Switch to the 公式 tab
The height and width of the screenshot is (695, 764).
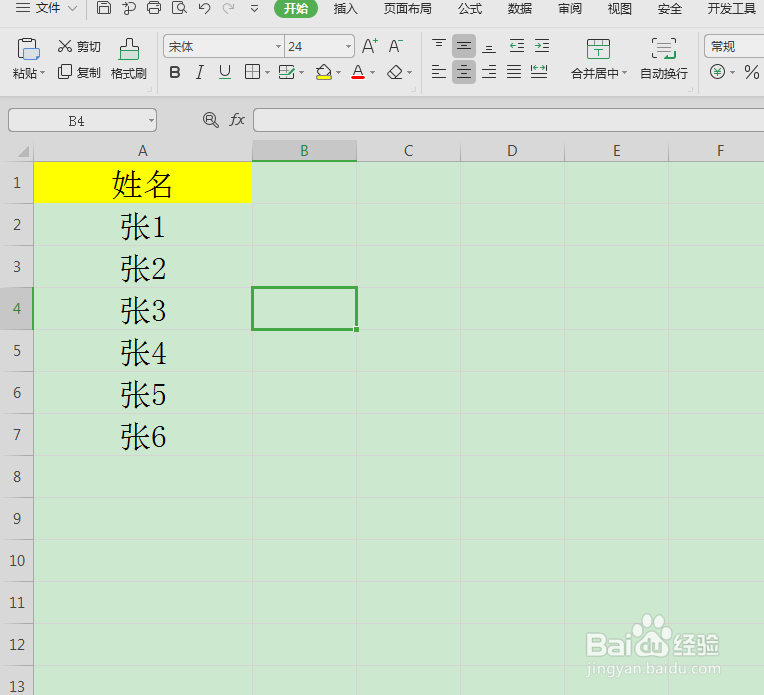pos(470,8)
